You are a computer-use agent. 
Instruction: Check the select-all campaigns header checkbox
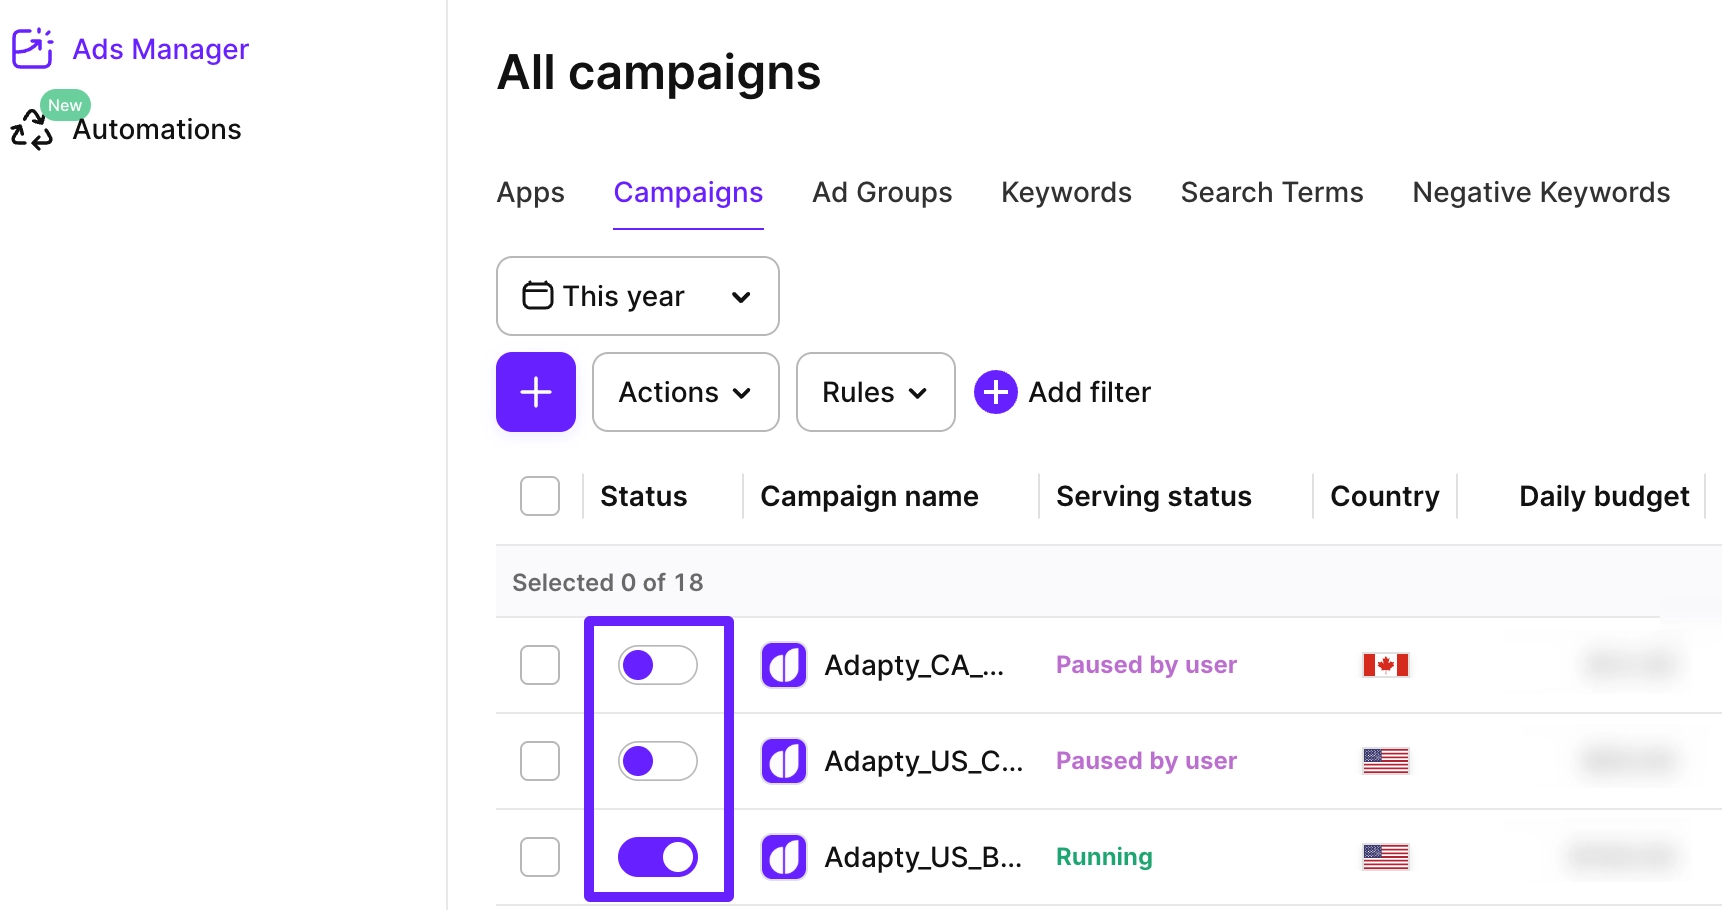click(x=540, y=496)
